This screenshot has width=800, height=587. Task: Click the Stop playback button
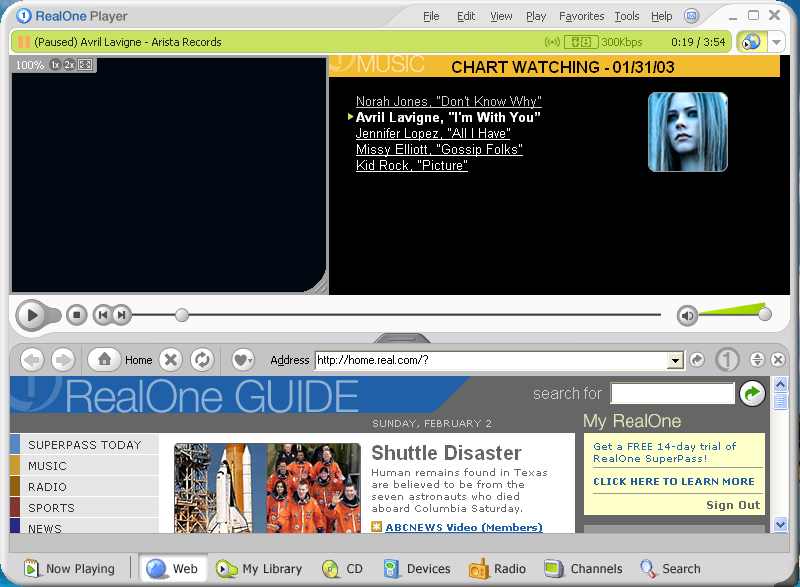pos(77,315)
